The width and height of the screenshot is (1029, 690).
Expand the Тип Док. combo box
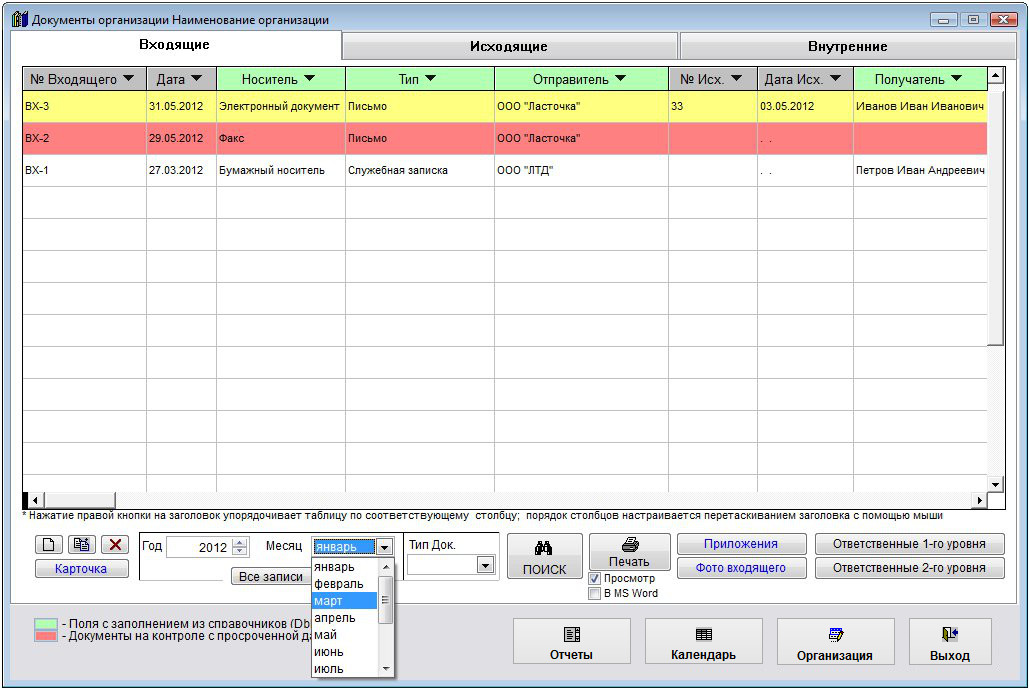pos(485,565)
